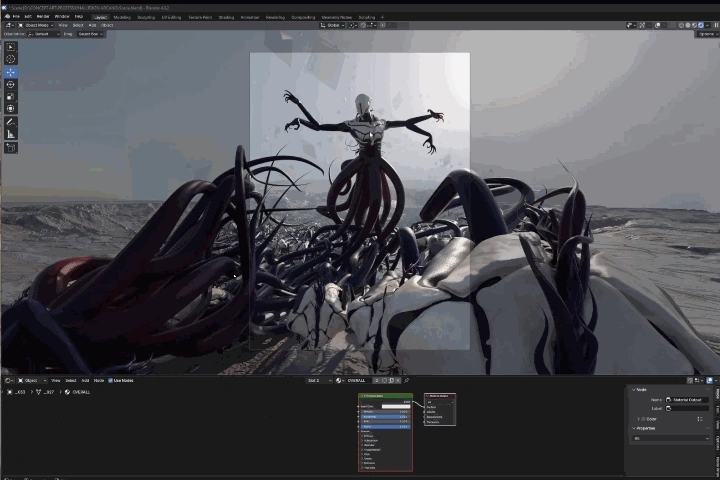Pin the material in the node editor header
This screenshot has width=720, height=480.
(x=406, y=380)
